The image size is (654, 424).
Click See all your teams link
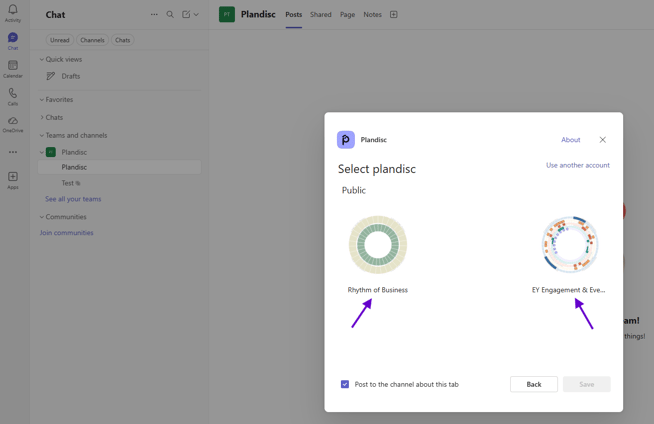[73, 199]
